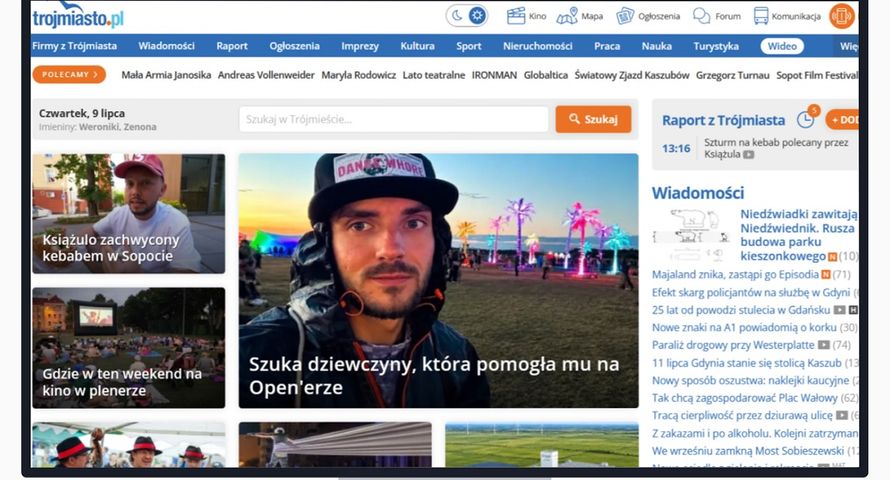Click video icon beside Szturm na kebab

coord(749,154)
